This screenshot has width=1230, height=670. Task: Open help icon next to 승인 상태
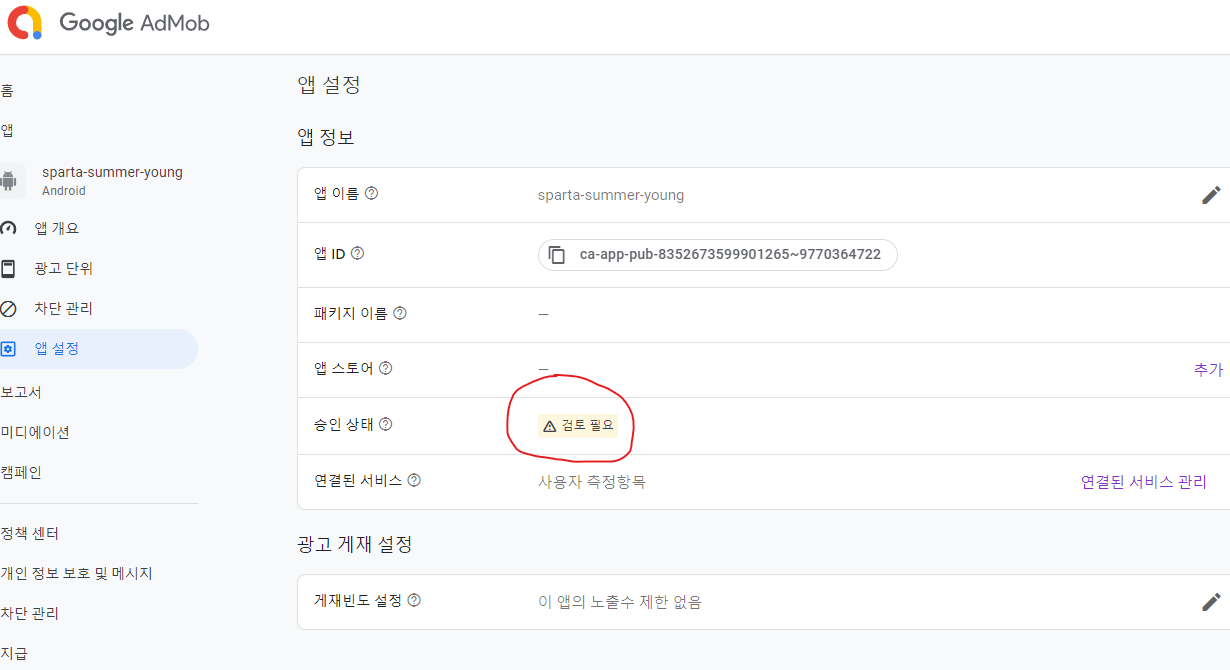click(x=386, y=424)
